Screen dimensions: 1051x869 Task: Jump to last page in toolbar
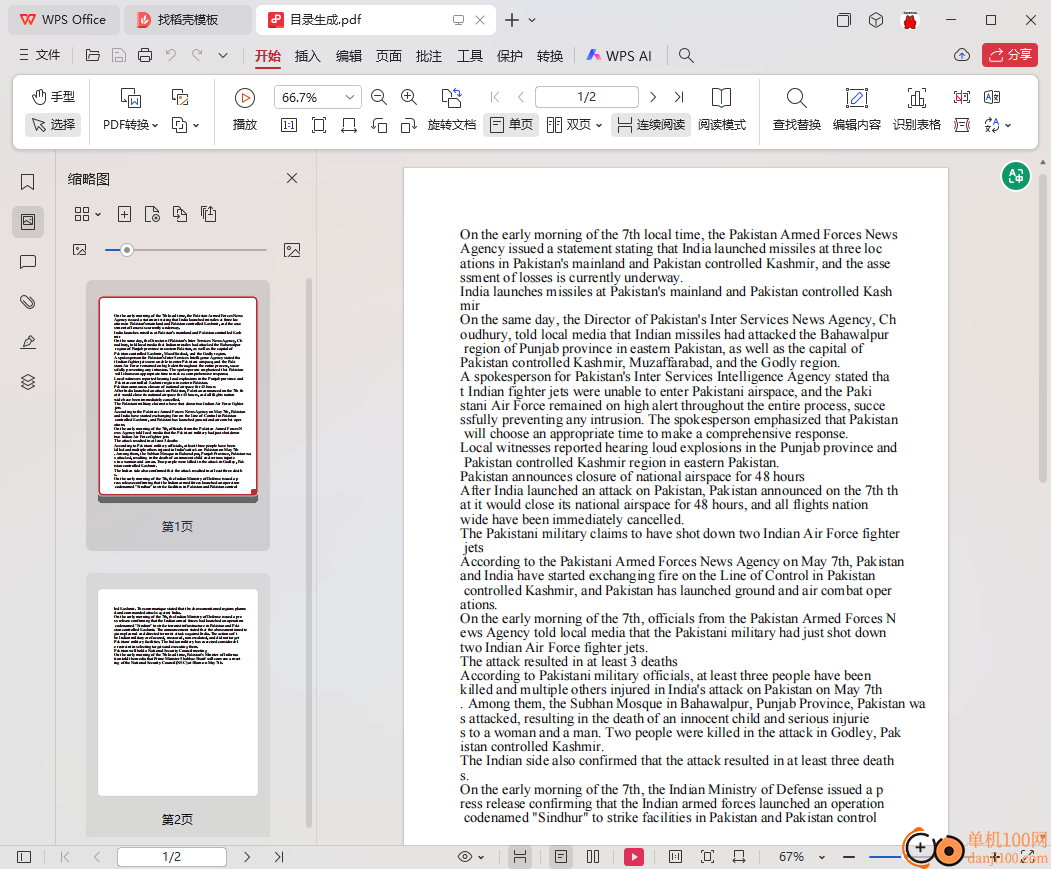pos(679,97)
